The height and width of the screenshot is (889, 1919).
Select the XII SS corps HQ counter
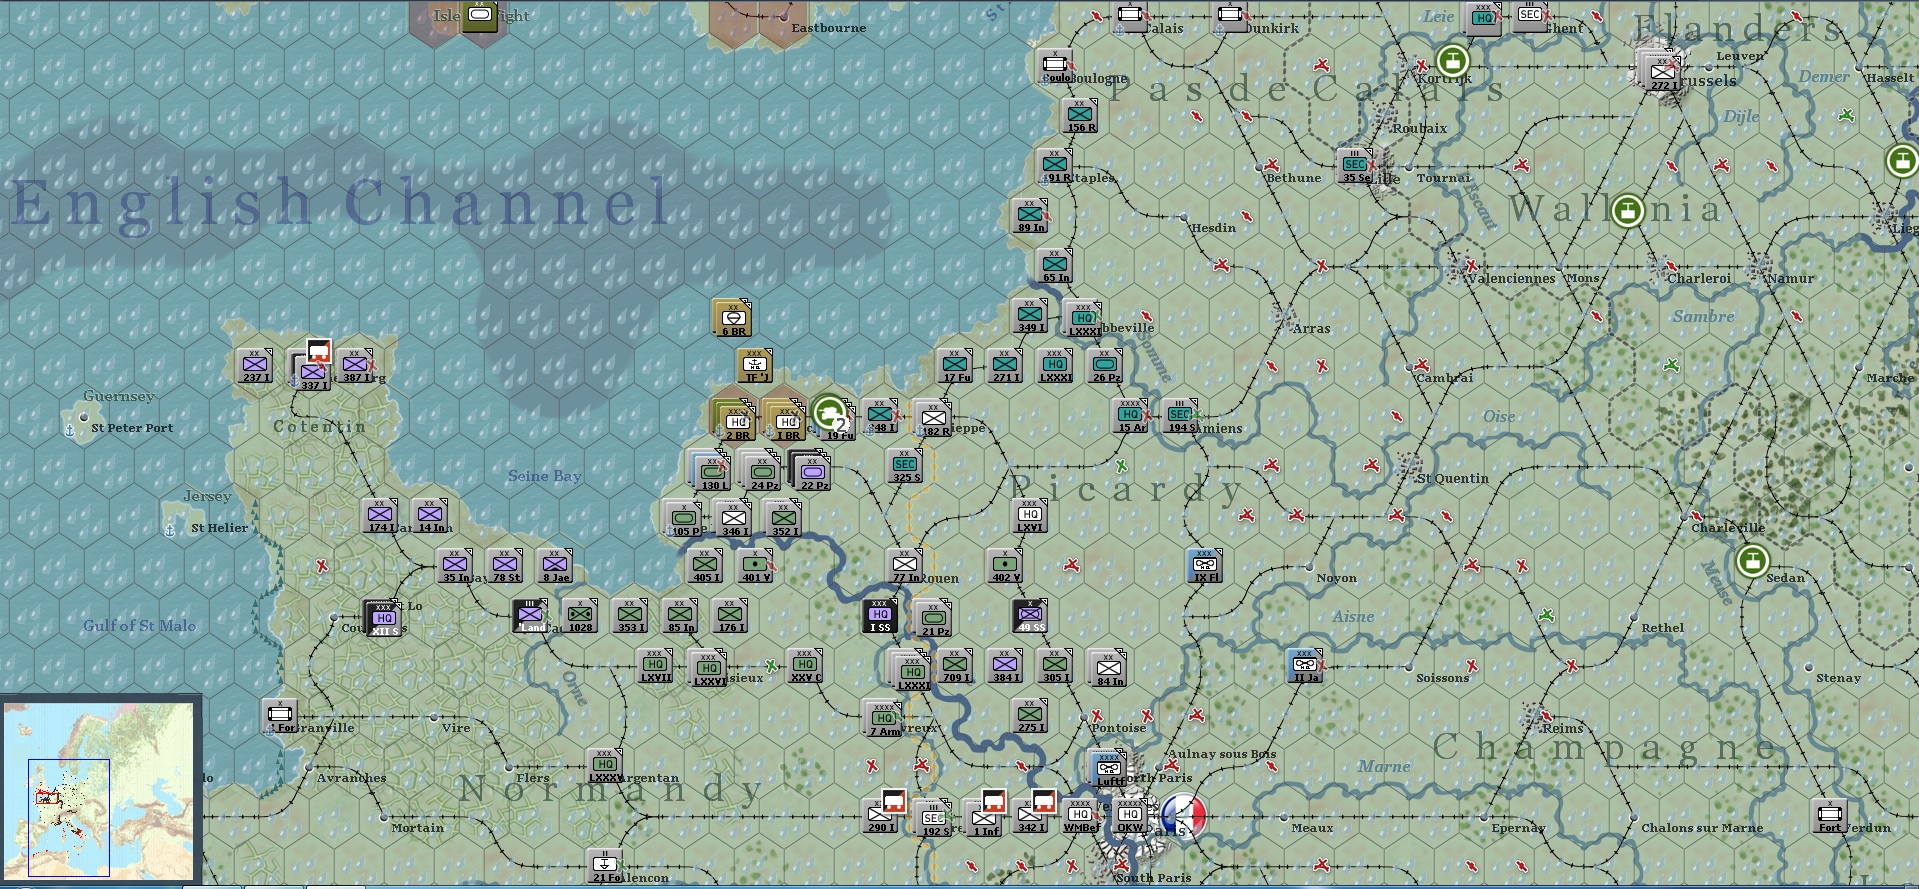[383, 618]
